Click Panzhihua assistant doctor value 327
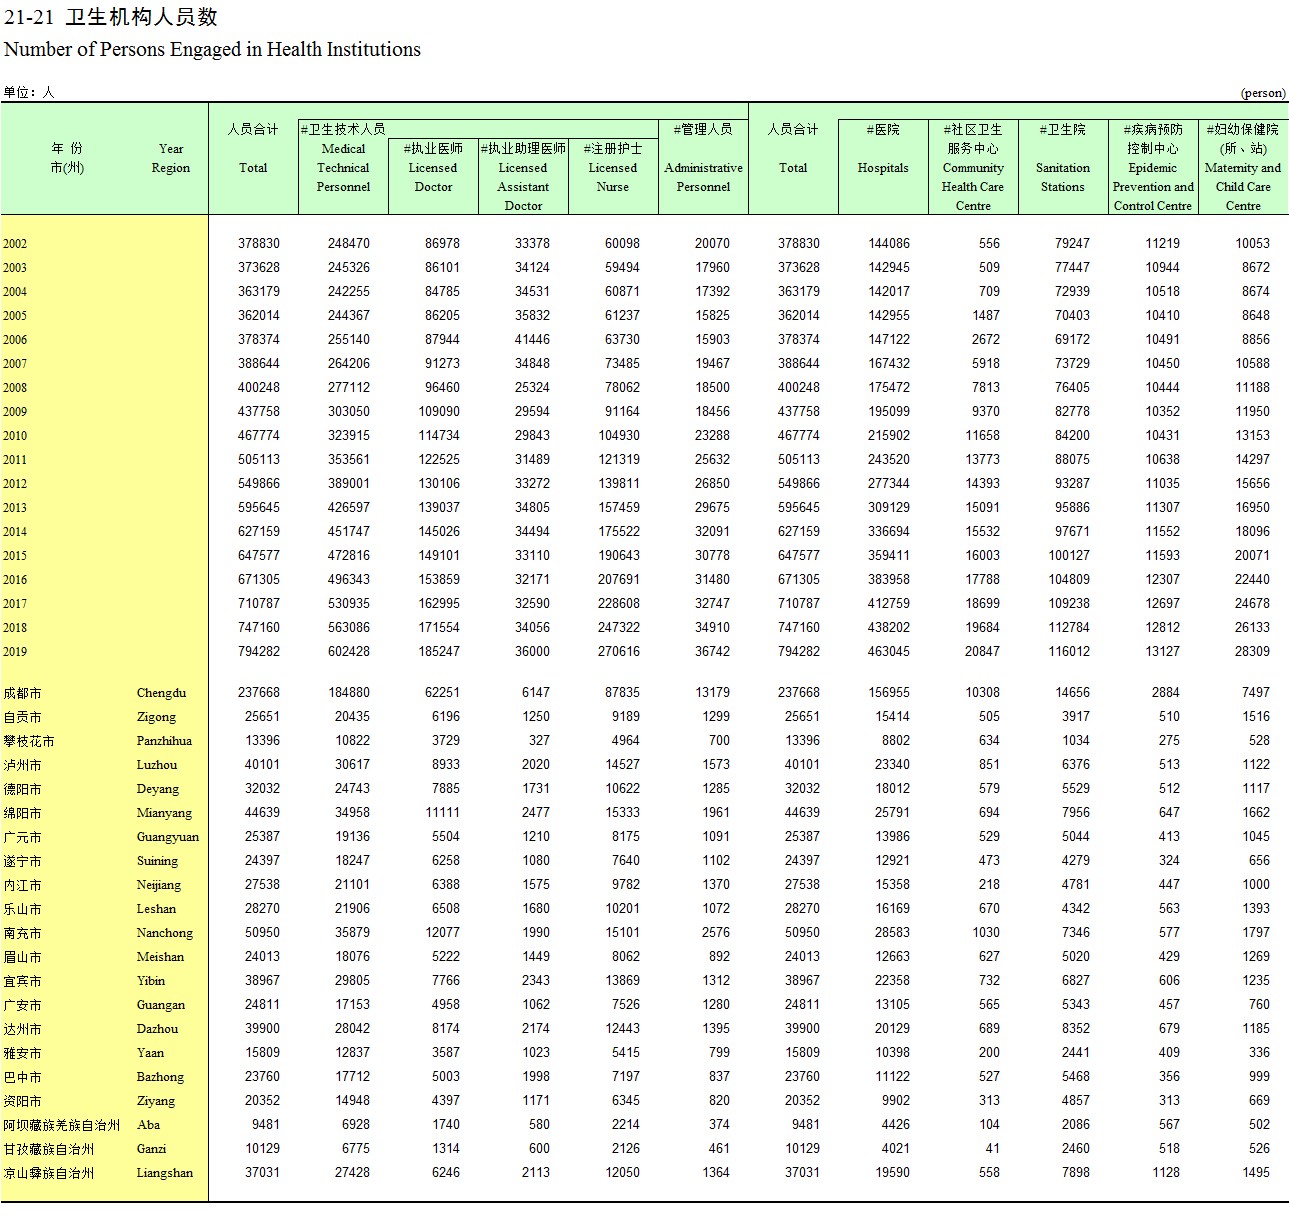Viewport: 1289px width, 1224px height. (539, 740)
